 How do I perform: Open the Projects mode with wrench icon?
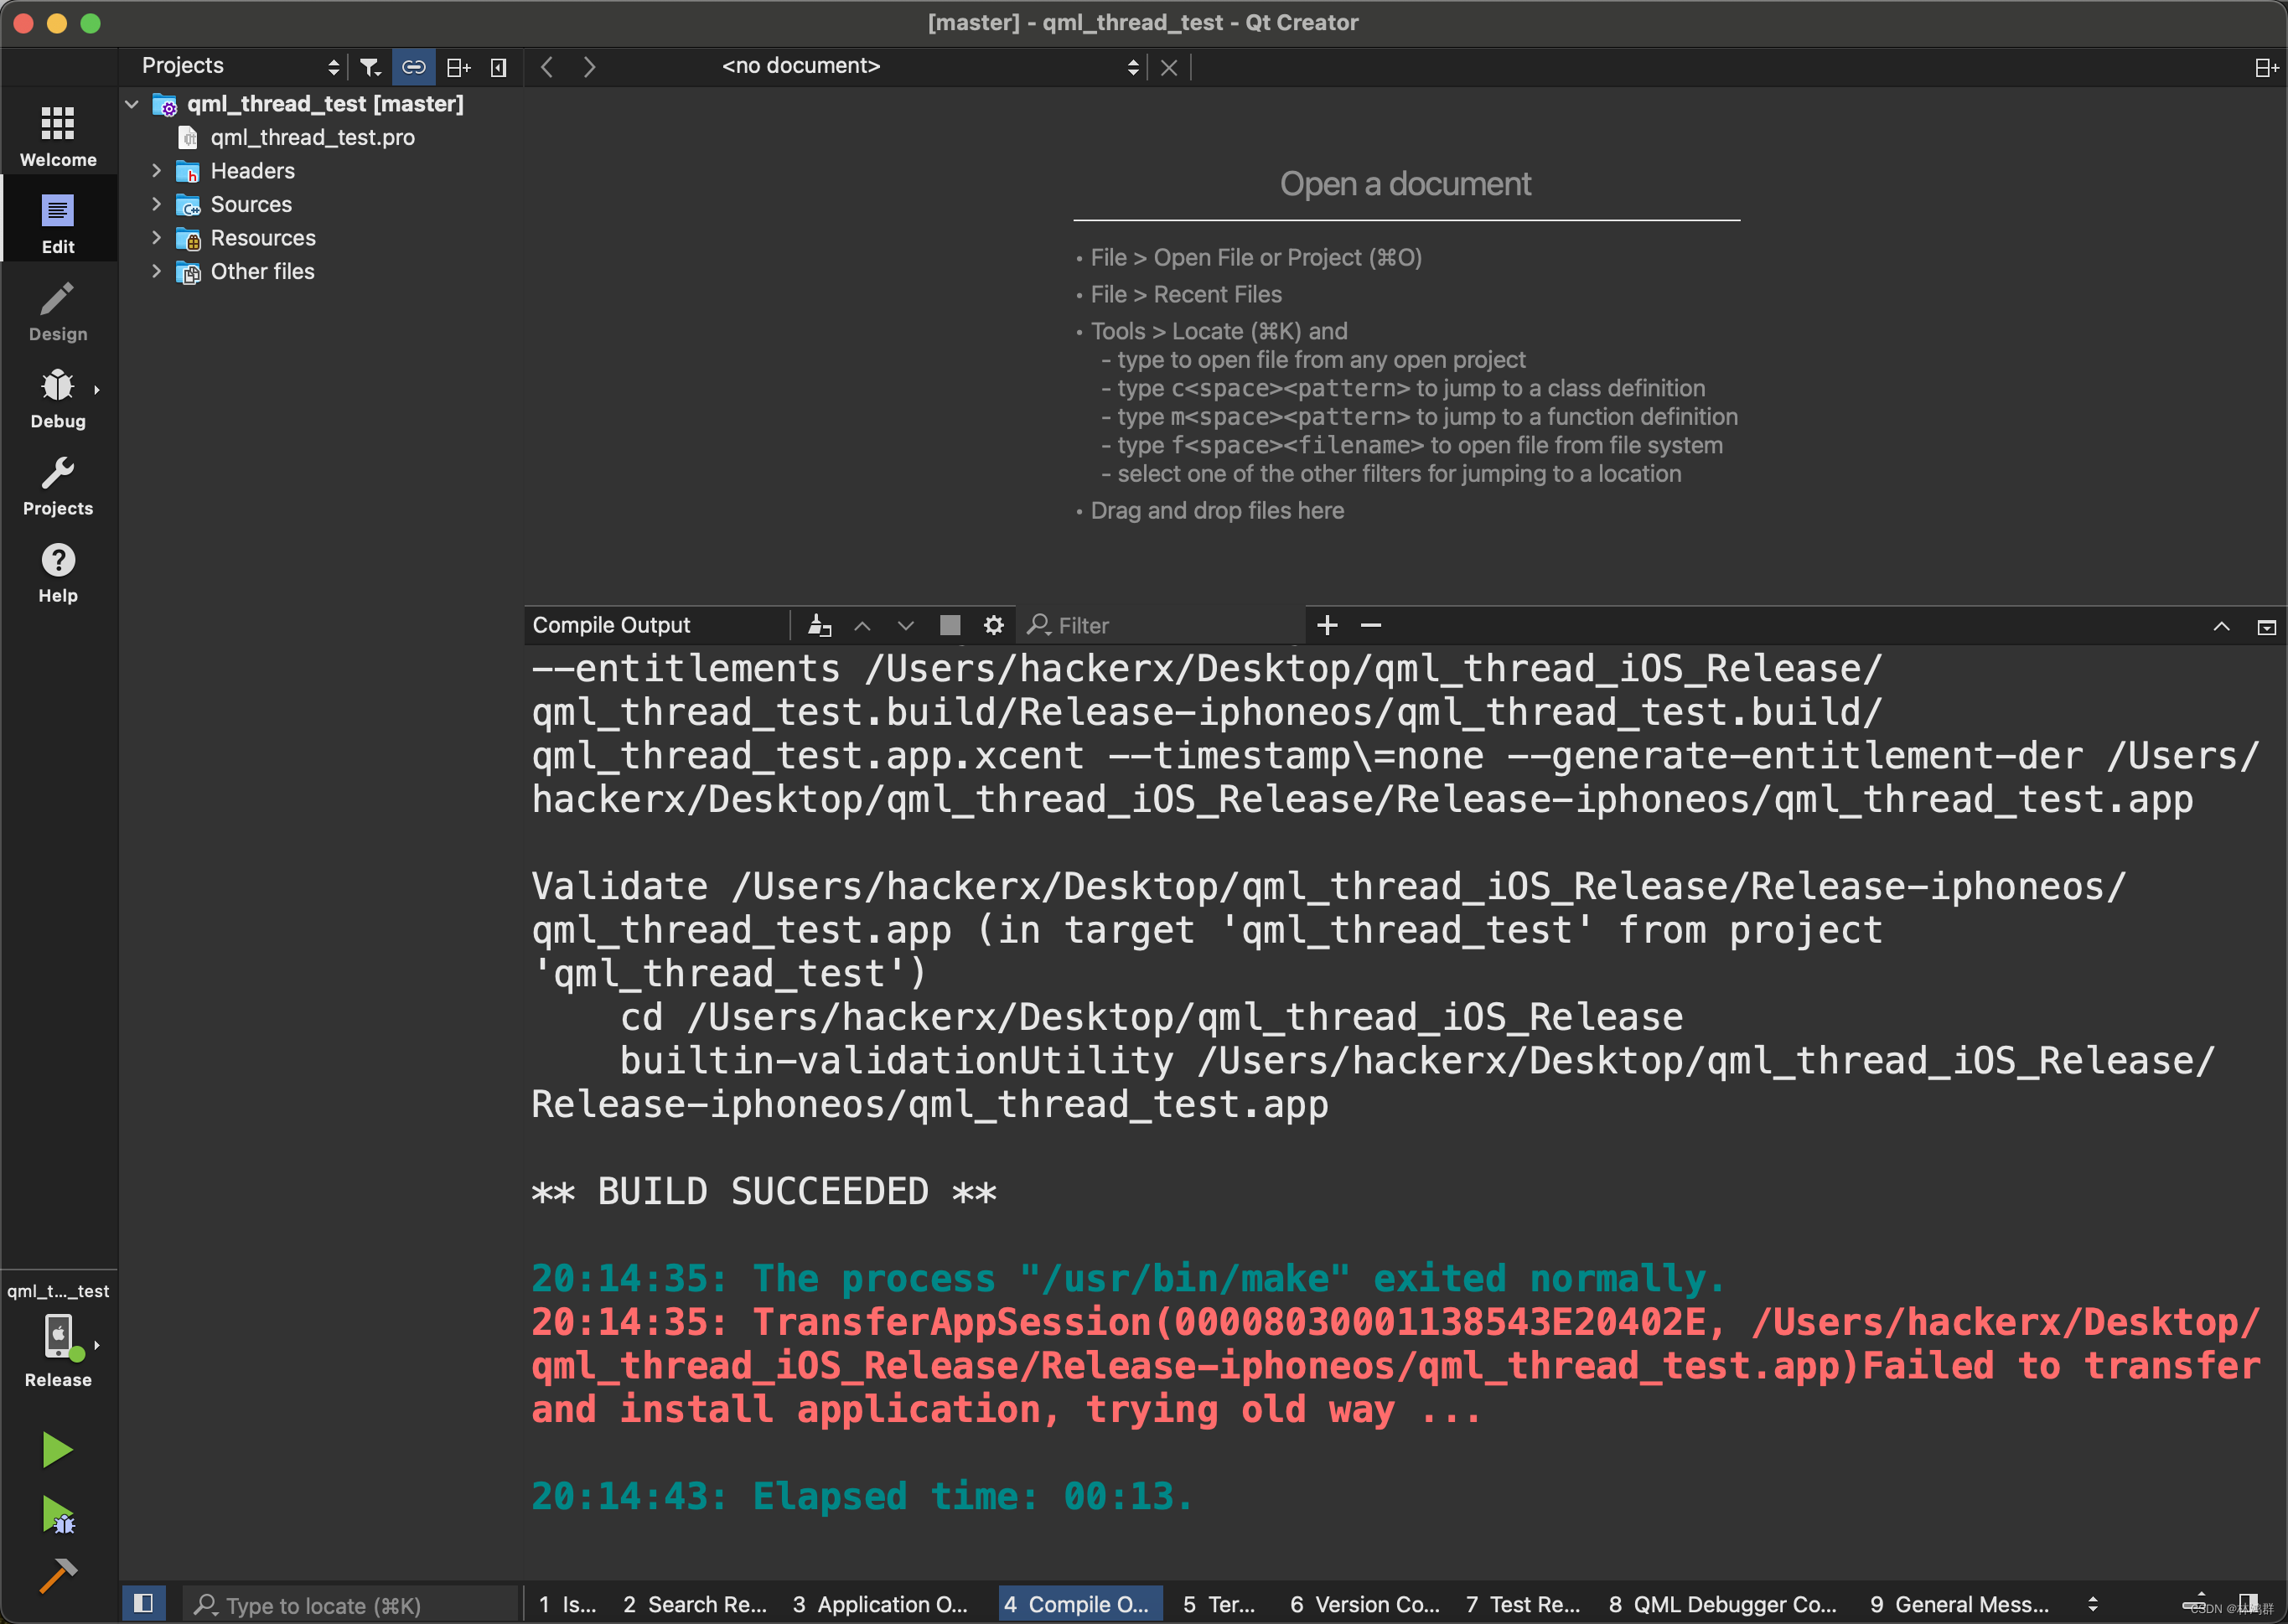pos(58,485)
